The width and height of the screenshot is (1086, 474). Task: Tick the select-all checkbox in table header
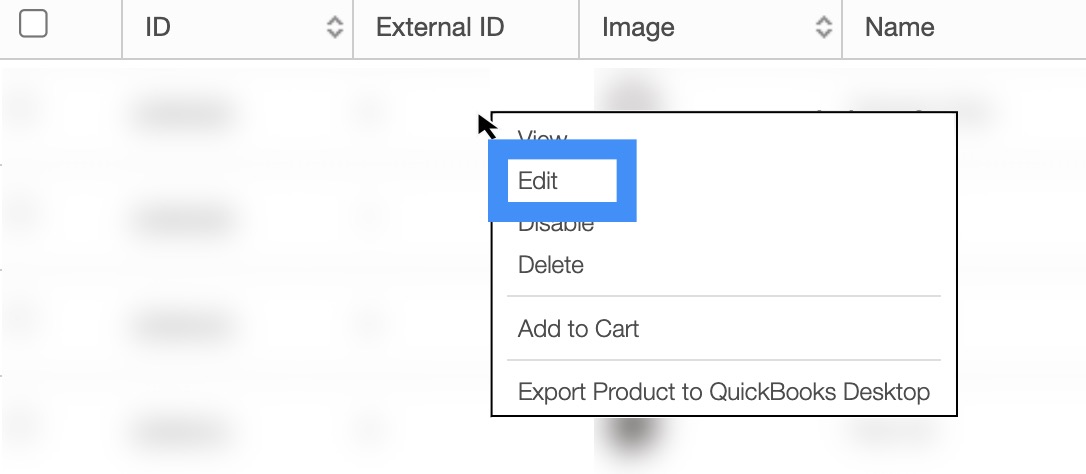[x=33, y=25]
